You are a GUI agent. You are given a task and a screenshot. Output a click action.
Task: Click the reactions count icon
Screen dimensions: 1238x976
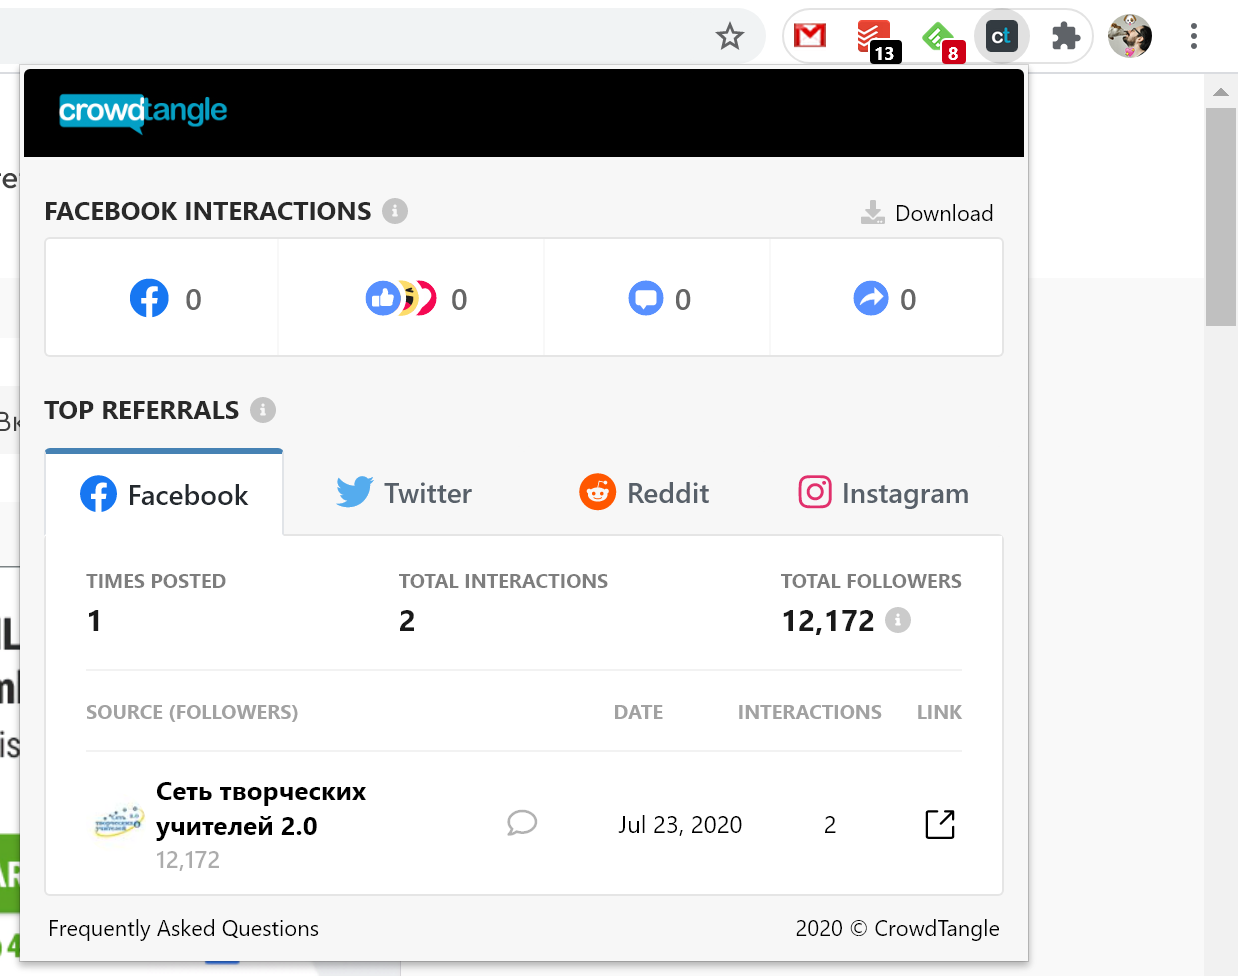click(401, 298)
